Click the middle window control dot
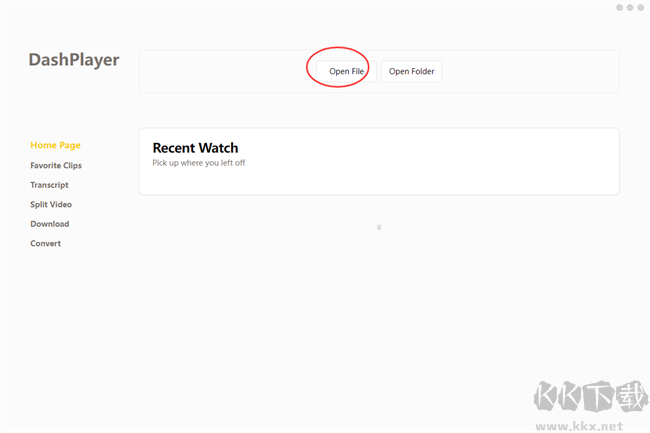 pyautogui.click(x=630, y=7)
